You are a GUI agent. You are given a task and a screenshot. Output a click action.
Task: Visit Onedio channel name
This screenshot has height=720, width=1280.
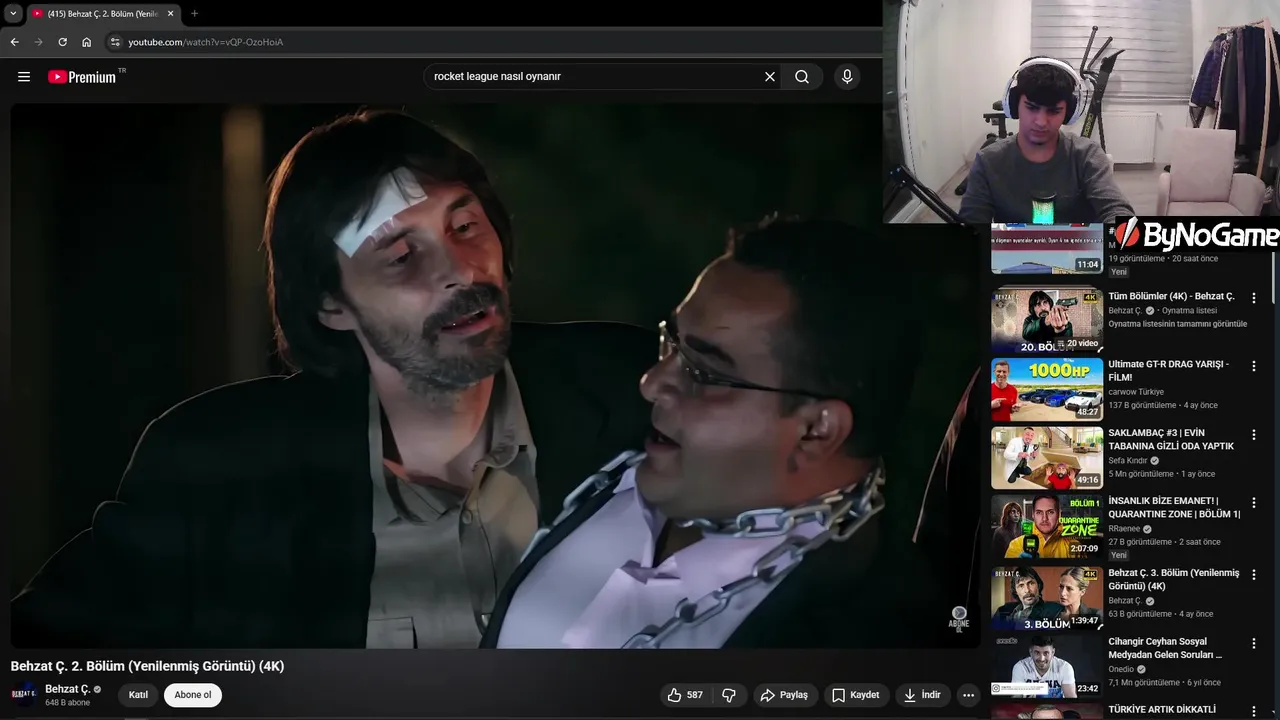pos(1121,669)
